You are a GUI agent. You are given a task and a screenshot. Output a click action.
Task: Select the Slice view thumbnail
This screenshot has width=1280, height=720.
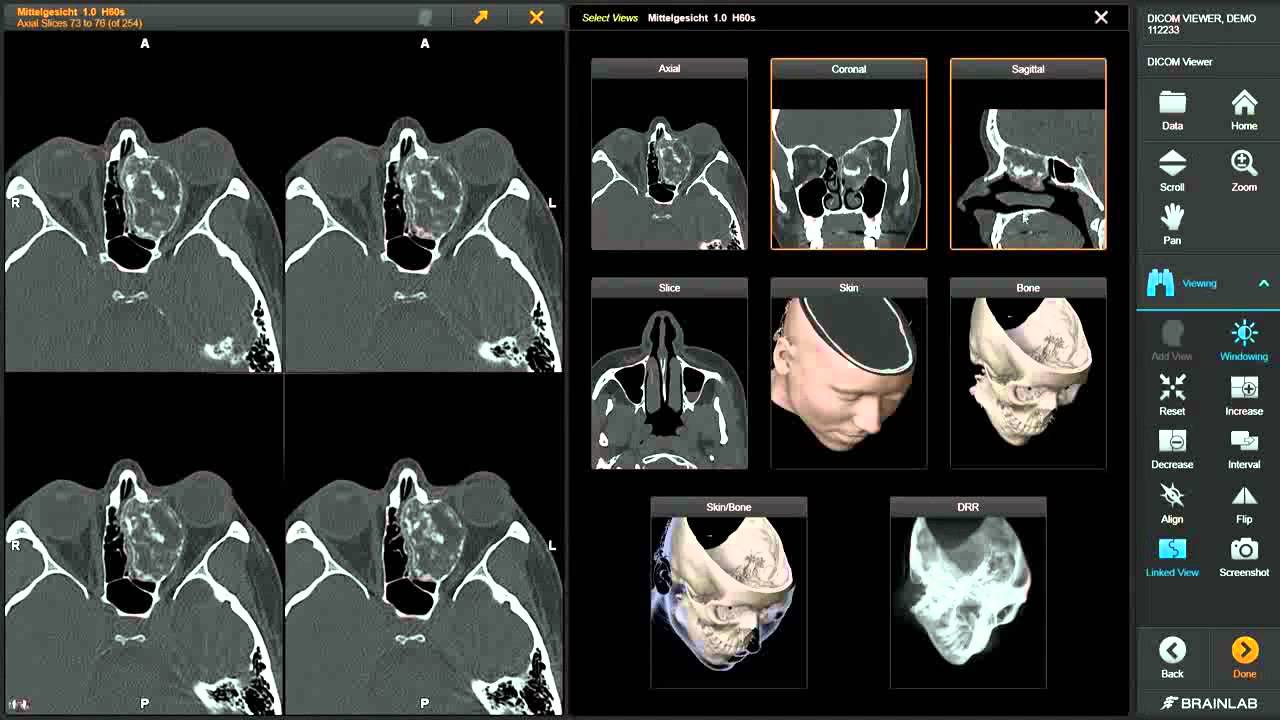[x=669, y=373]
